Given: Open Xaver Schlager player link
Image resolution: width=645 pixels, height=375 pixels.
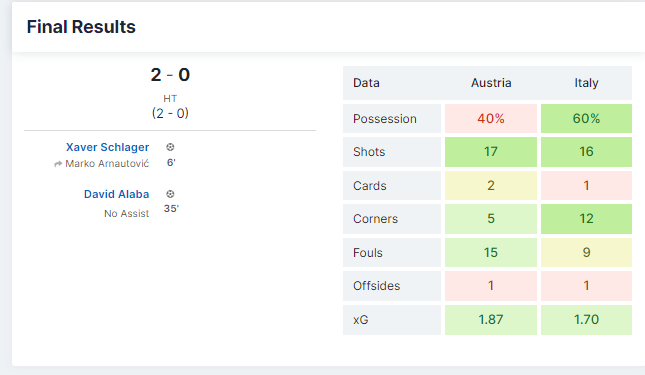Looking at the screenshot, I should click(107, 147).
